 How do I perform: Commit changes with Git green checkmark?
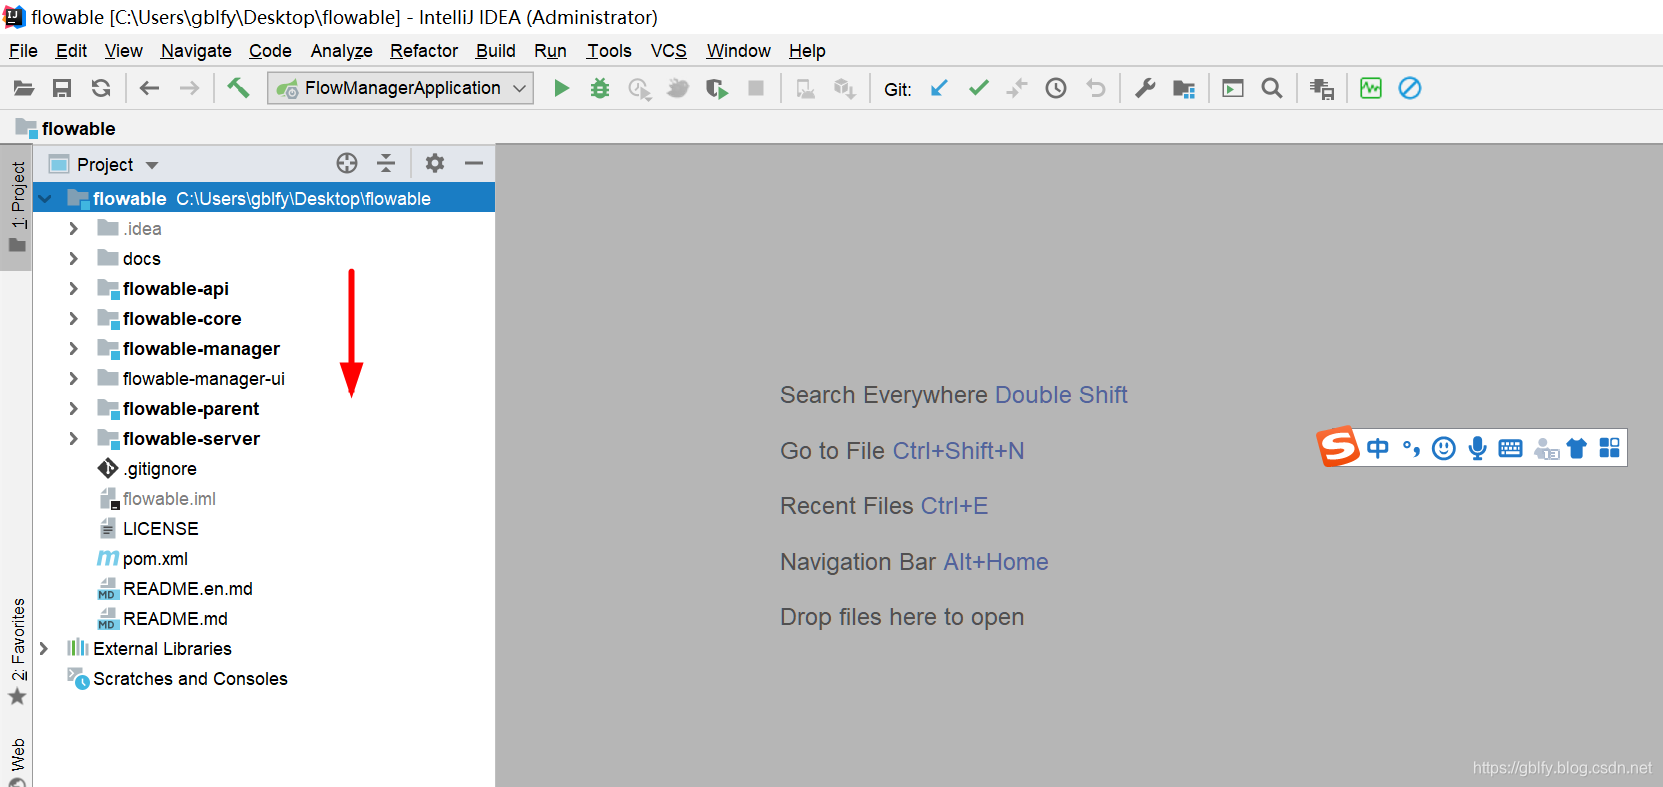979,89
